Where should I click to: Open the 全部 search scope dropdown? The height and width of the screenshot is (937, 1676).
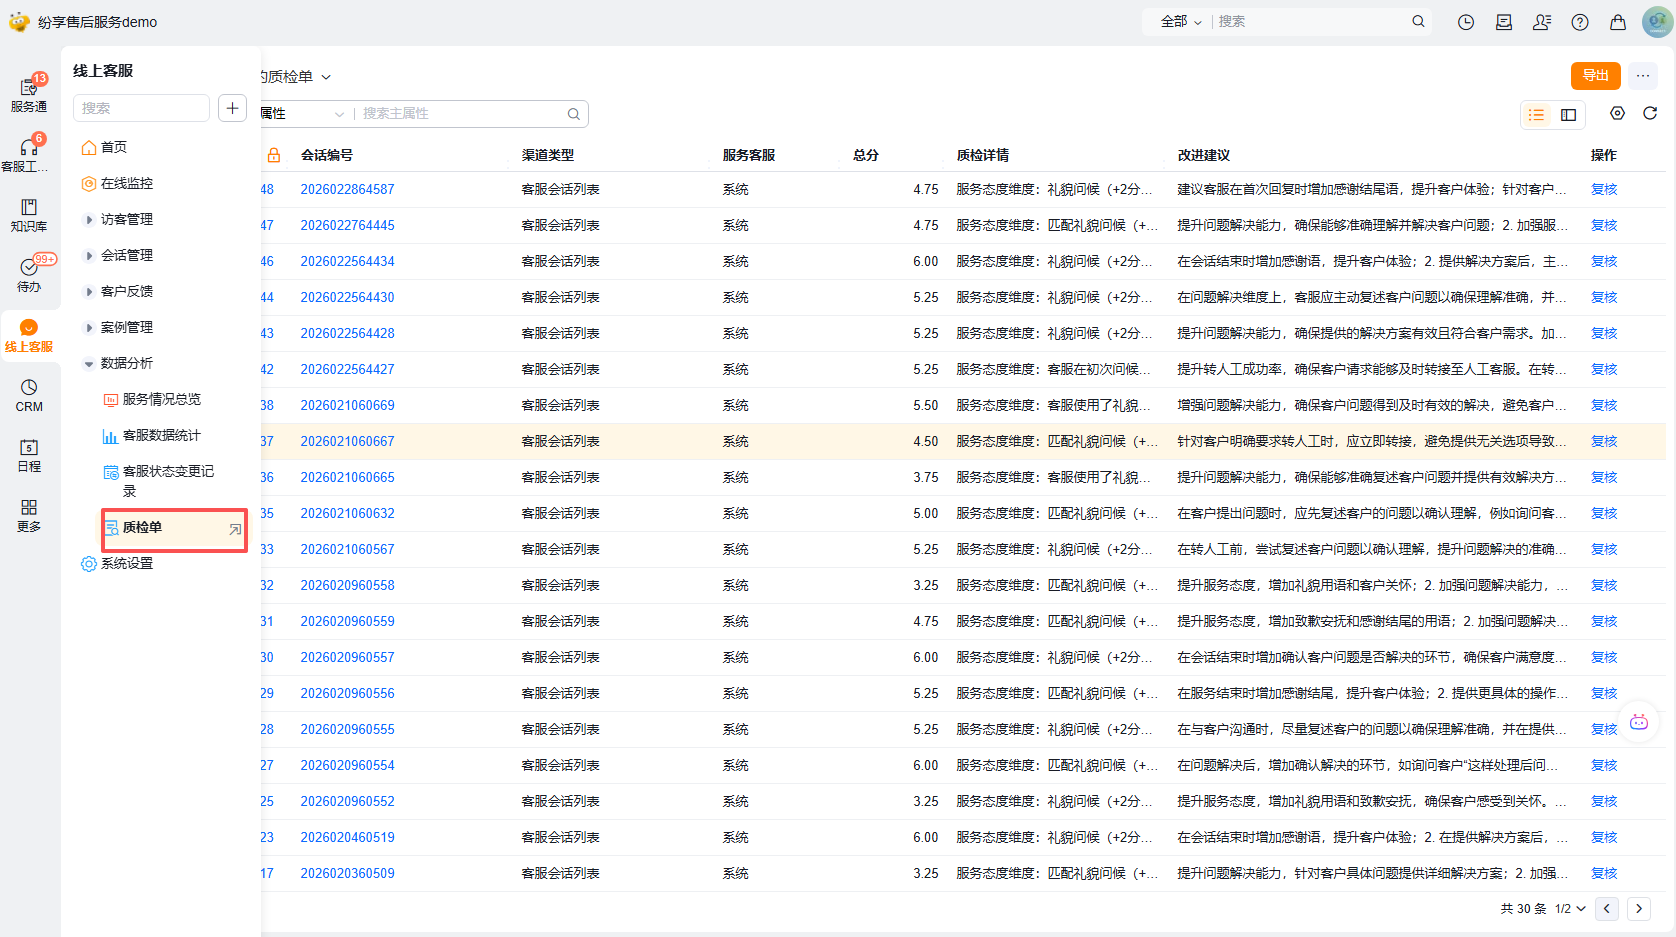point(1180,21)
